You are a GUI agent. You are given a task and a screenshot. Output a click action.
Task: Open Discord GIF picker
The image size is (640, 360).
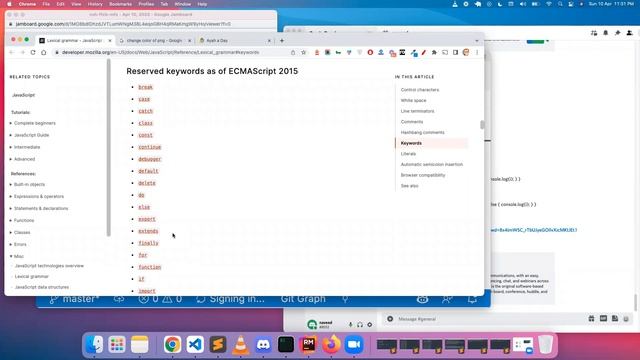603,318
